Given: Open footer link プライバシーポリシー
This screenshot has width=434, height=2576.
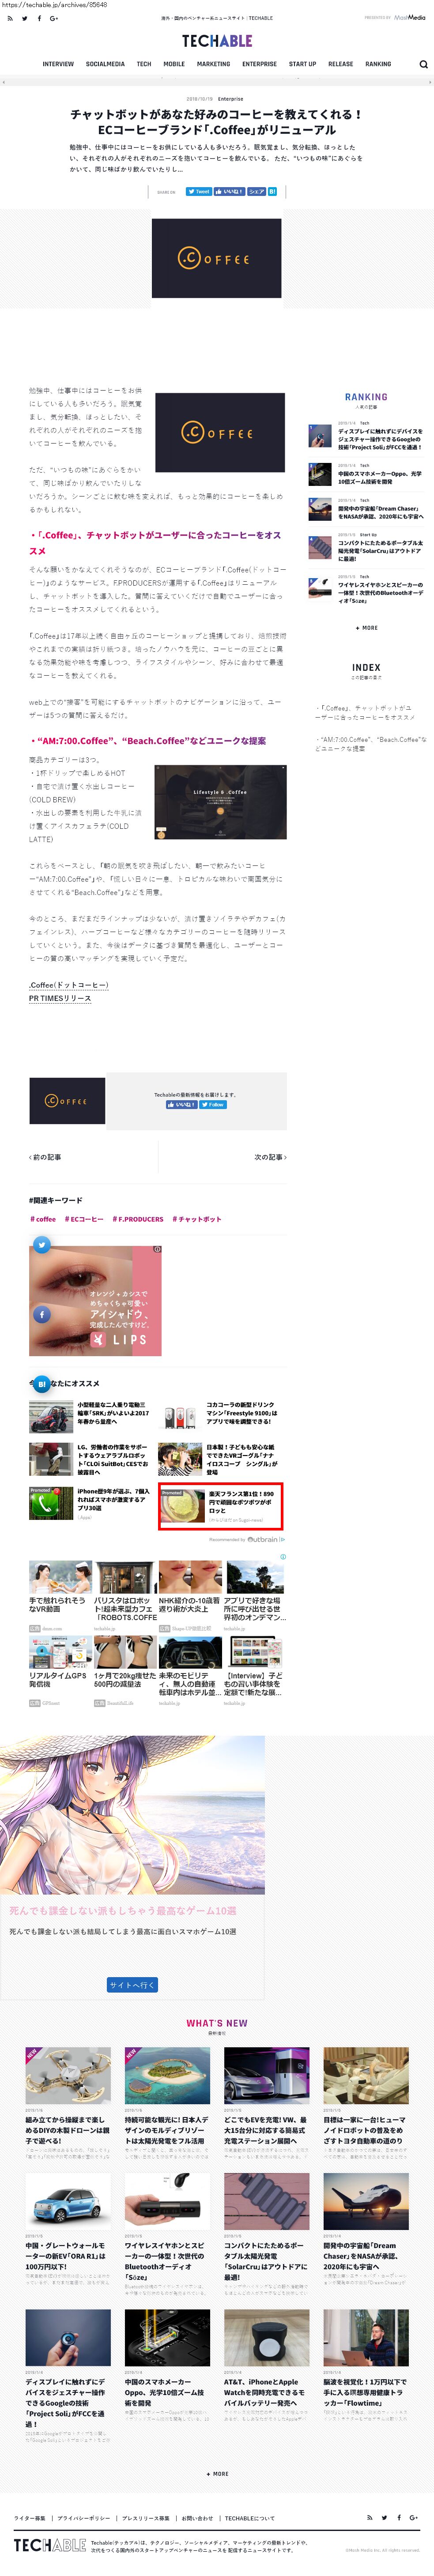Looking at the screenshot, I should 84,2518.
